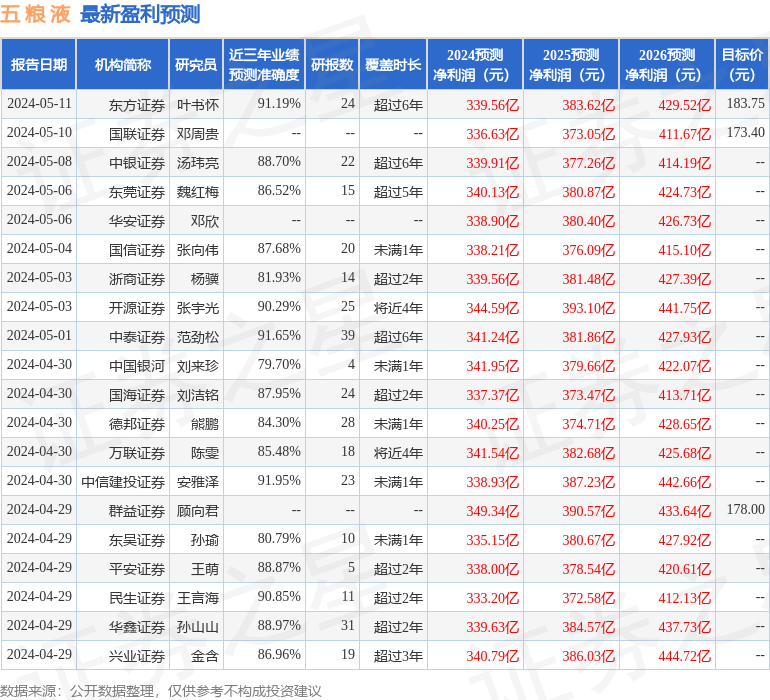Screen dimensions: 770x700
Task: Click 2024 profit value 349.34亿
Action: click(x=493, y=511)
